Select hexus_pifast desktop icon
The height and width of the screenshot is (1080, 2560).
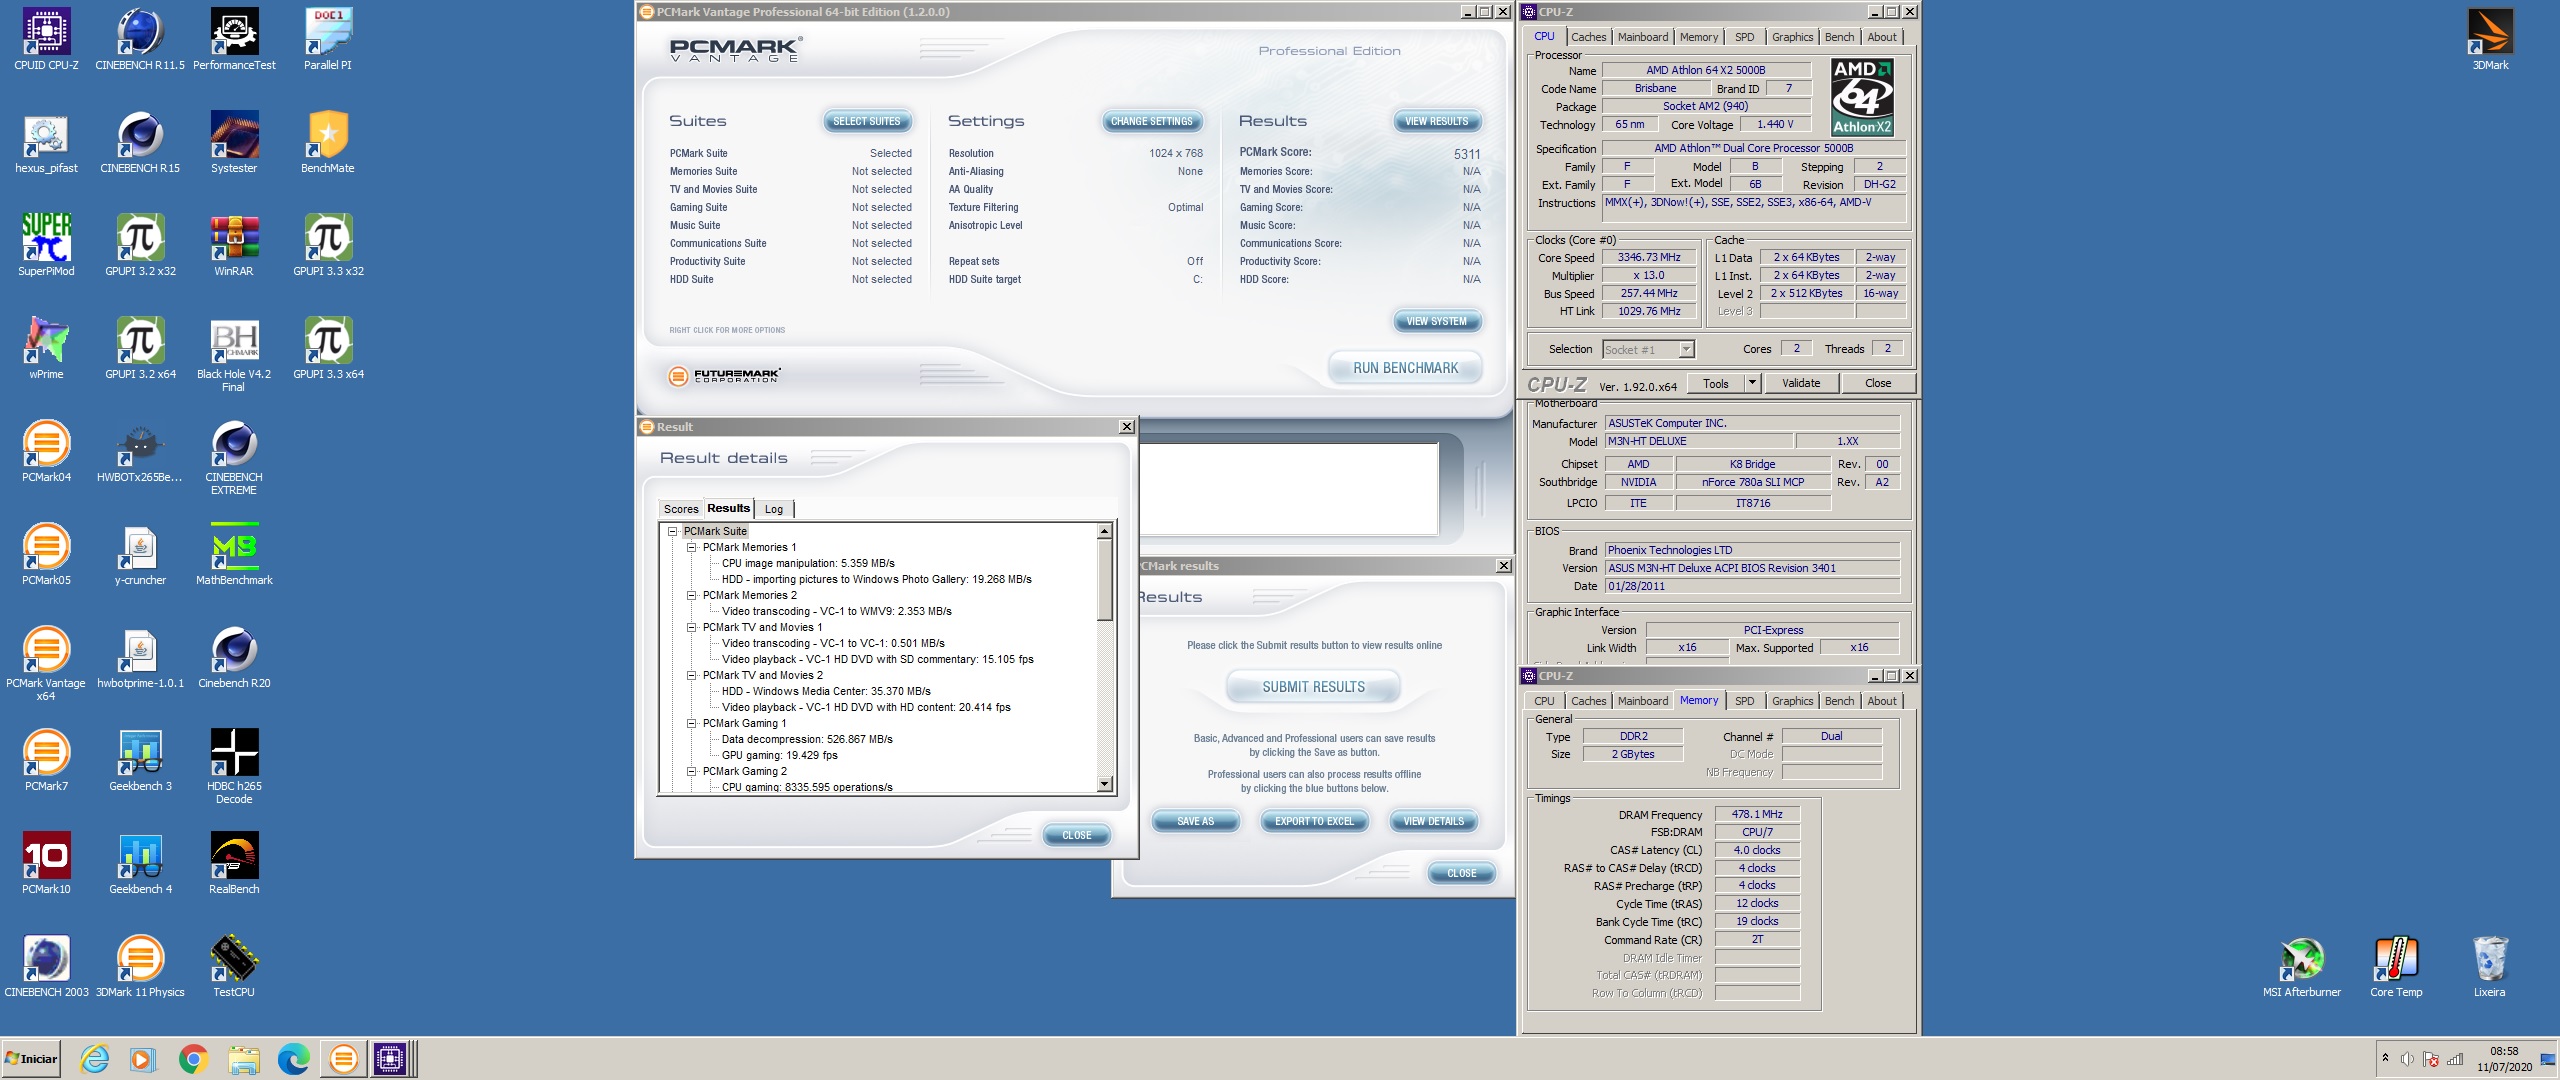point(46,143)
